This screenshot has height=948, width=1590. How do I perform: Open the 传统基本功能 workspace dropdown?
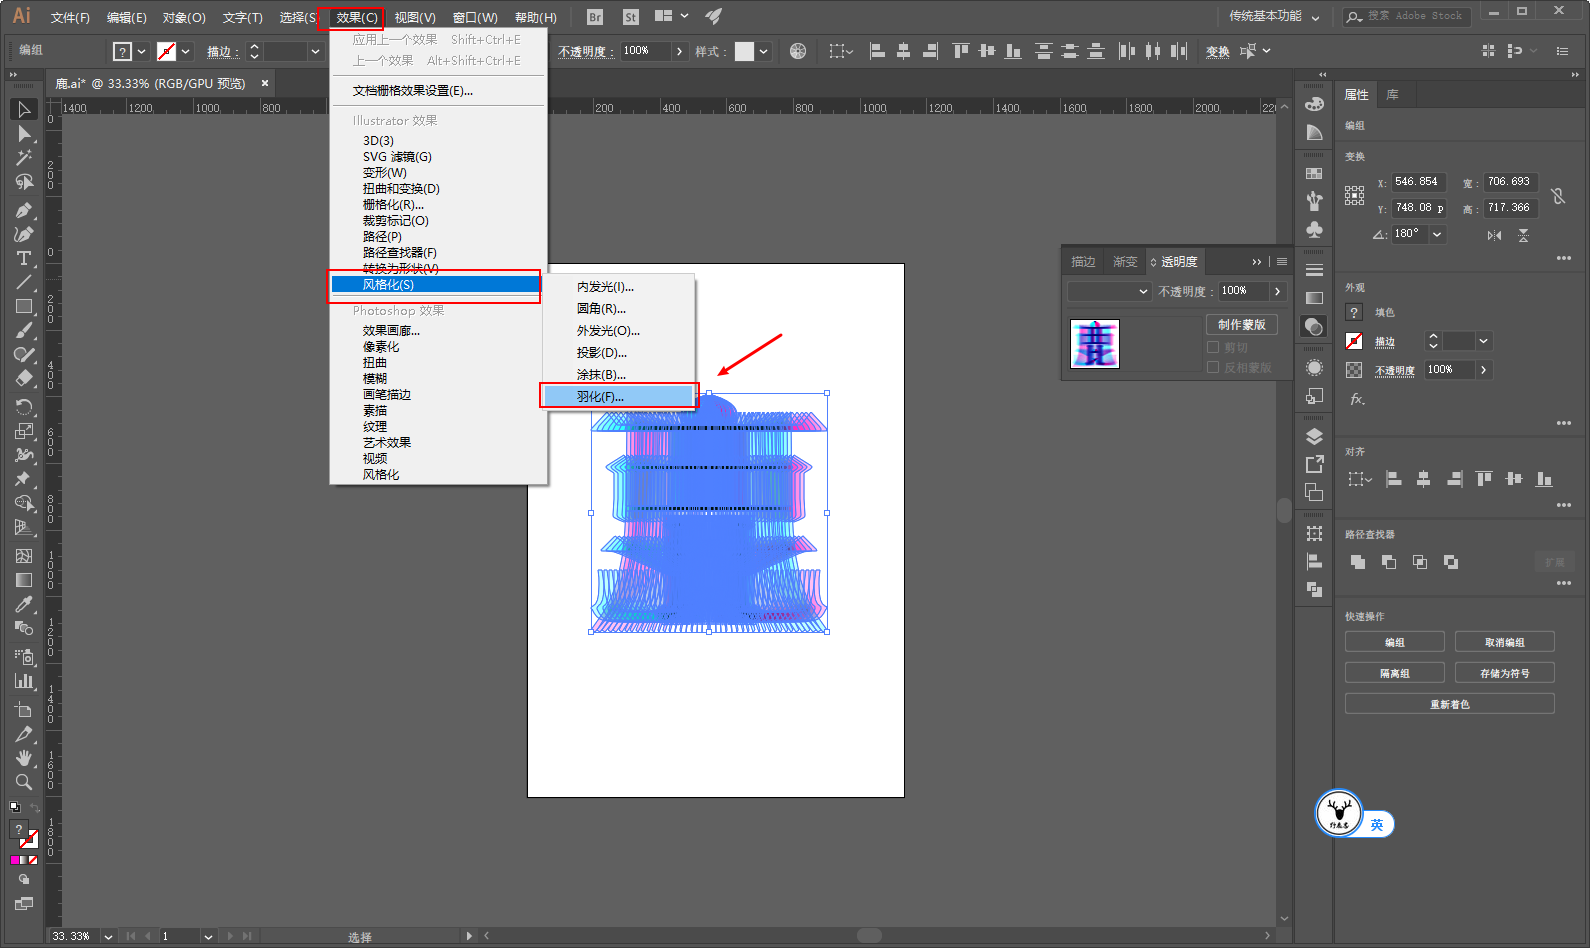[1274, 16]
